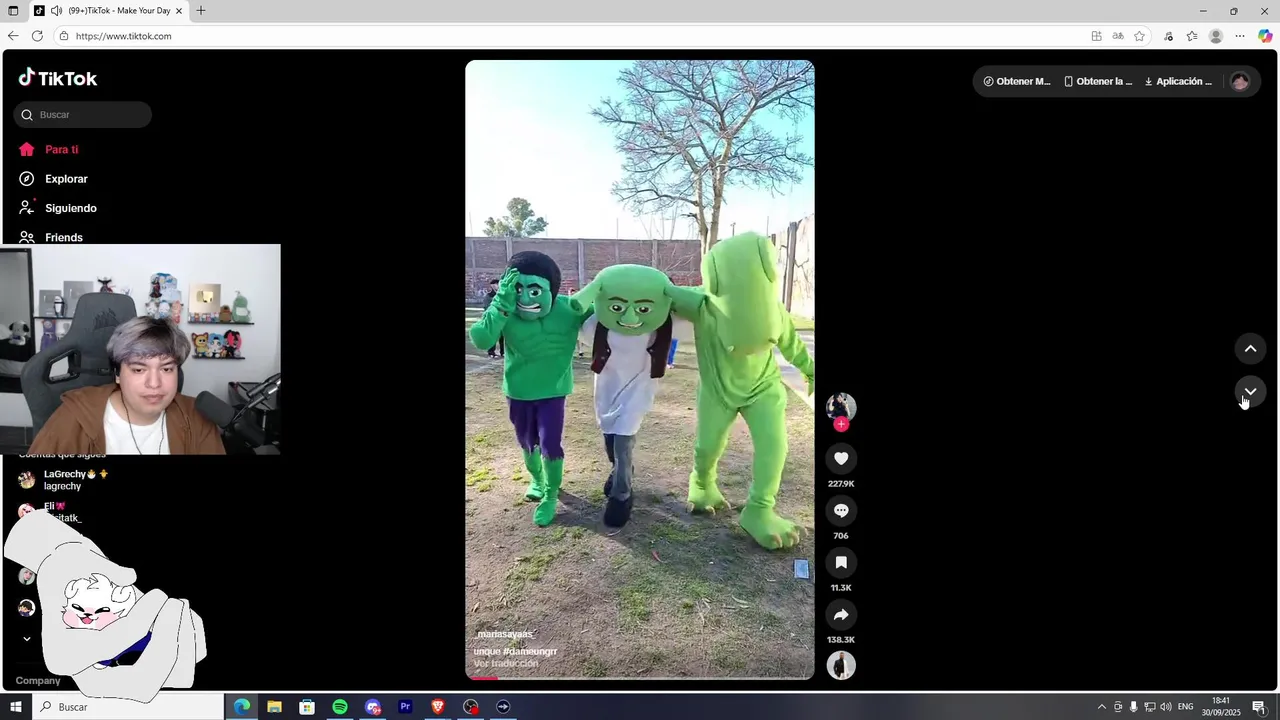Open the browser profile icon
The width and height of the screenshot is (1280, 720).
pos(1216,36)
